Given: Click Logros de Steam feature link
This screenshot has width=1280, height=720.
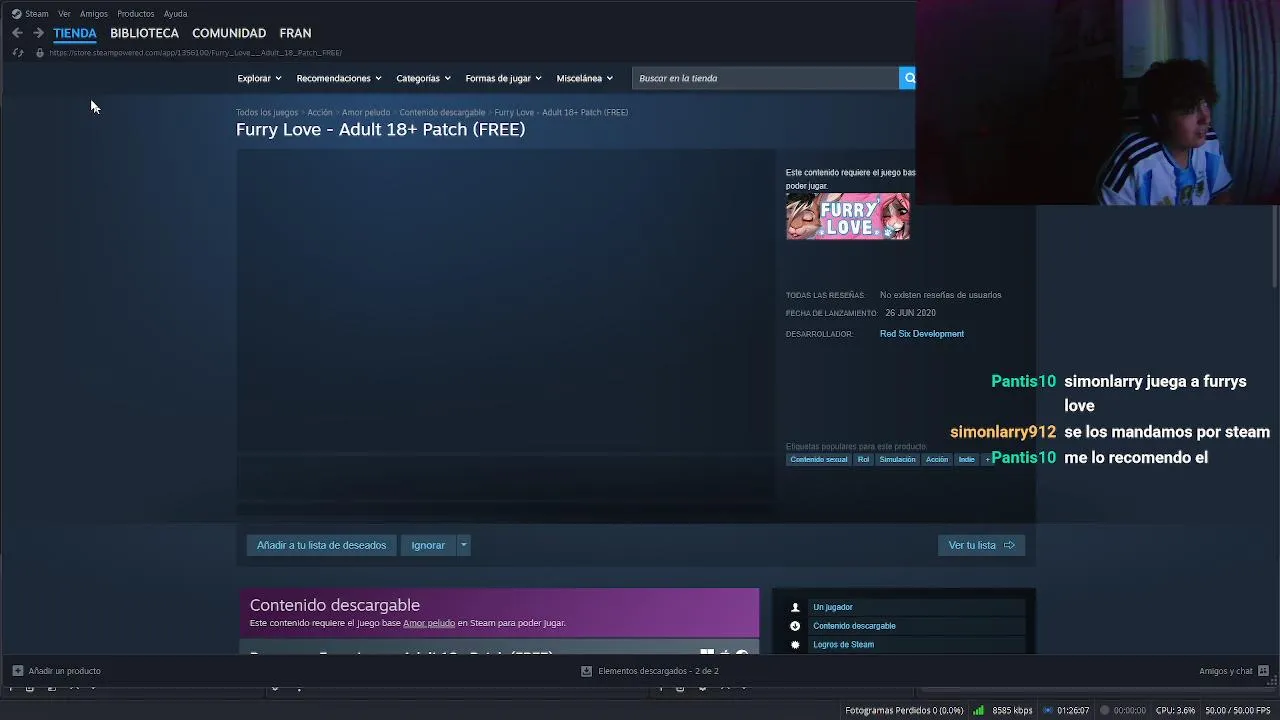Looking at the screenshot, I should [x=843, y=645].
